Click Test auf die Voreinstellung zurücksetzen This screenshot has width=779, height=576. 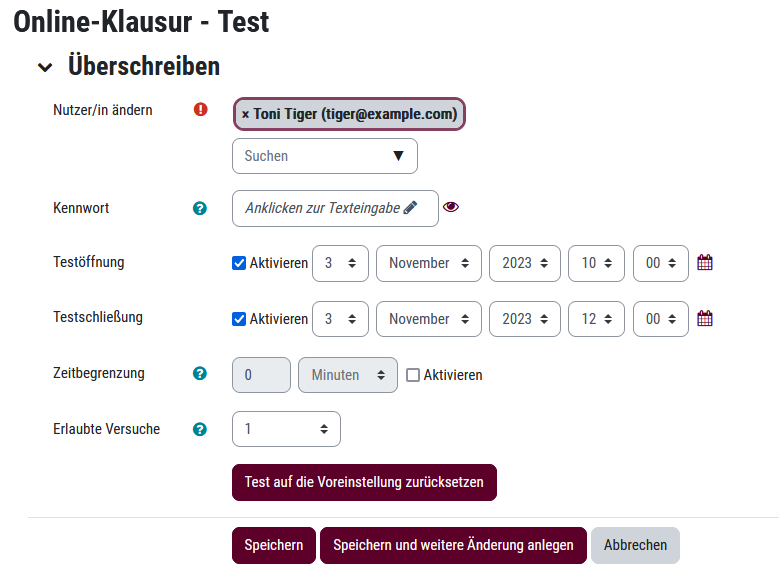[x=364, y=482]
